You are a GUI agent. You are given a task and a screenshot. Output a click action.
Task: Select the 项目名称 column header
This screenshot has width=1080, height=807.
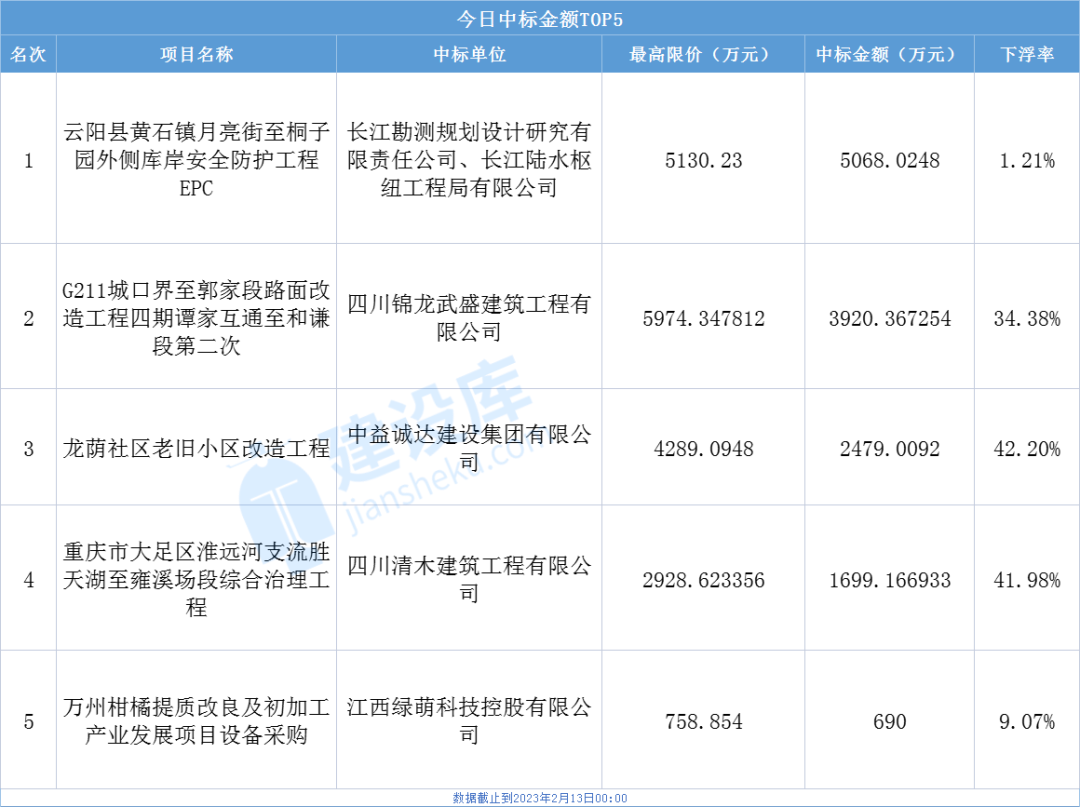click(x=196, y=55)
